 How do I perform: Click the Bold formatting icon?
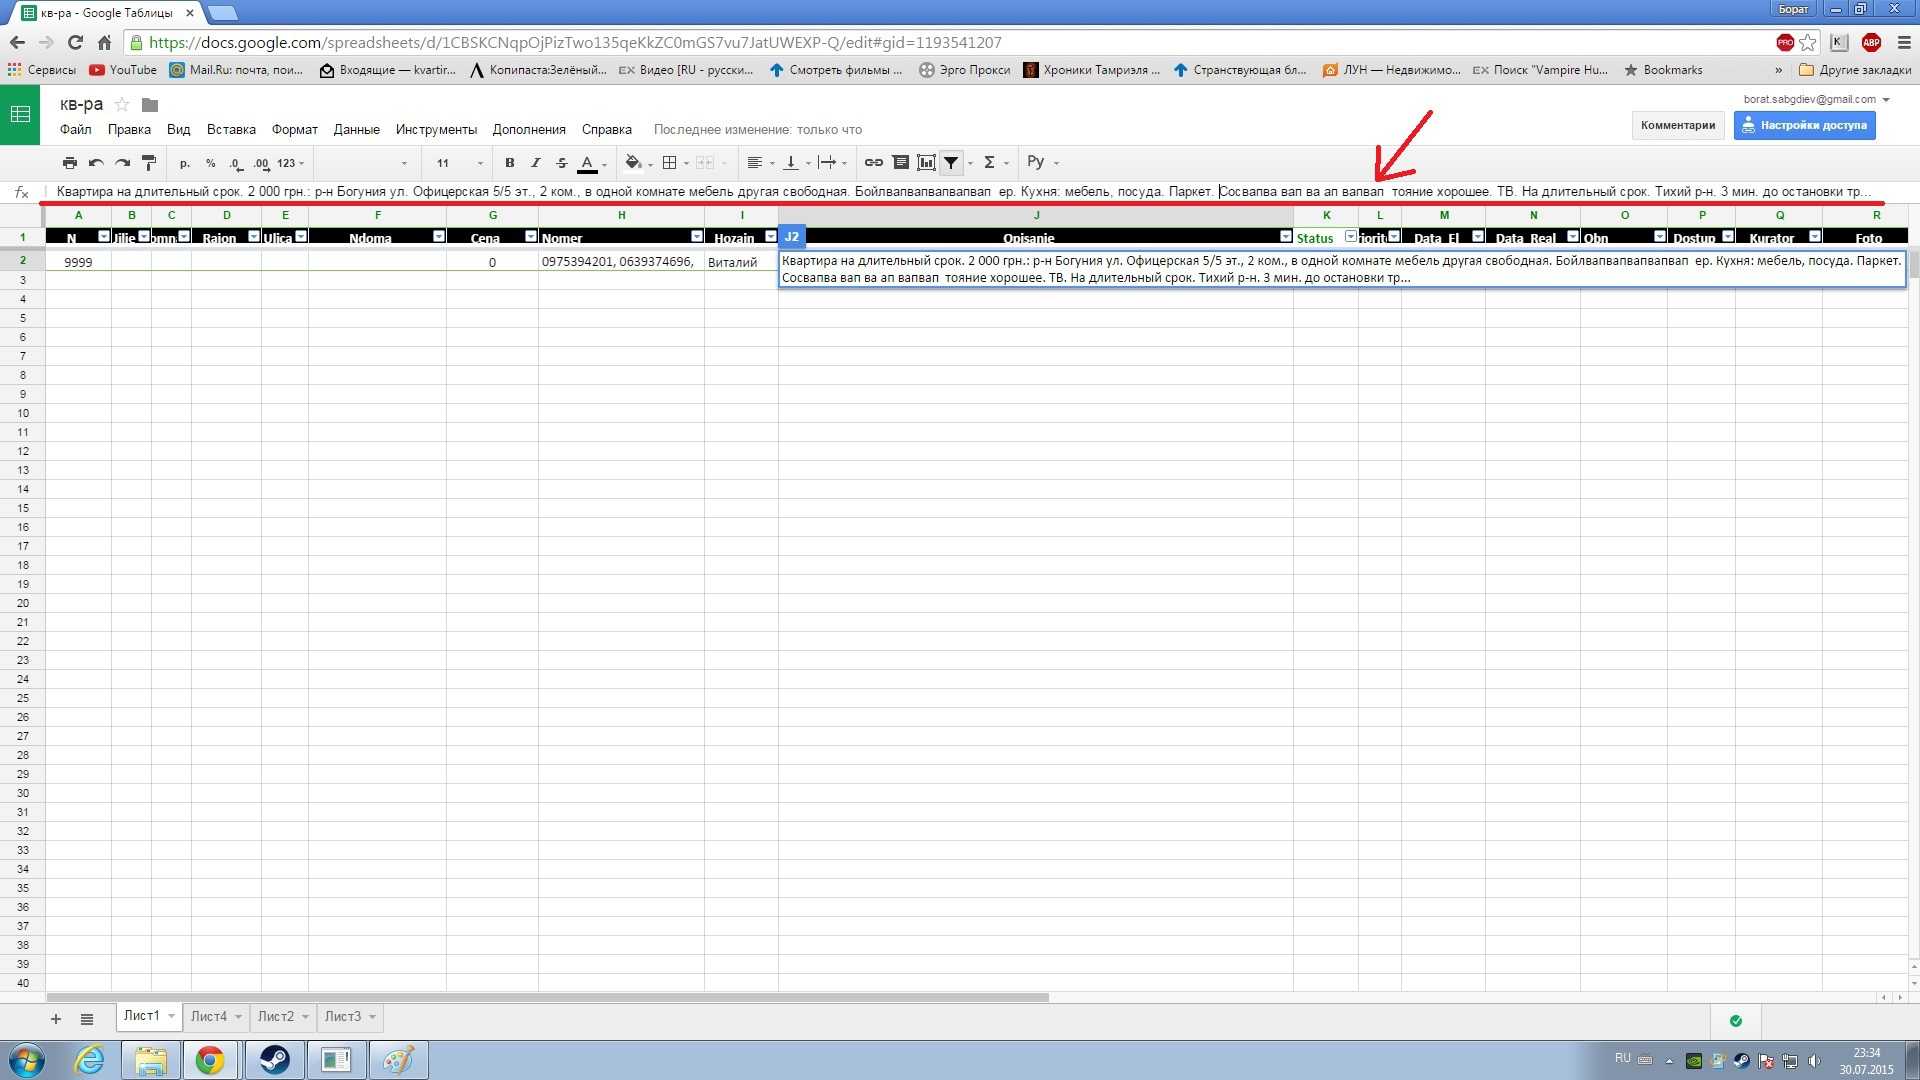click(x=509, y=162)
